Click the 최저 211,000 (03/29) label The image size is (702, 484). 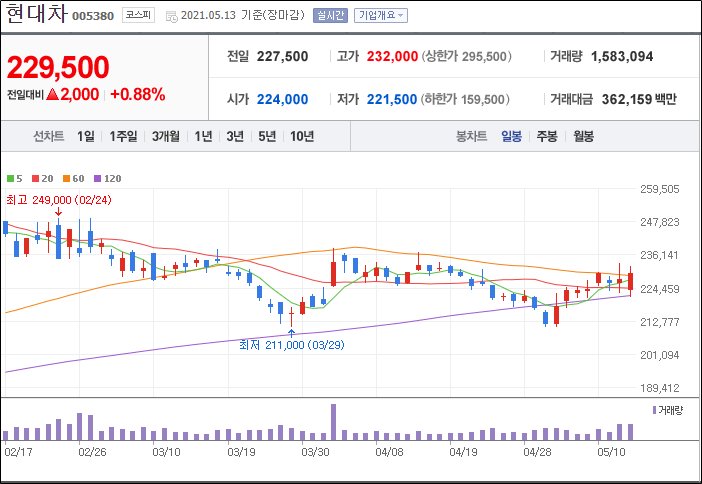tap(291, 345)
